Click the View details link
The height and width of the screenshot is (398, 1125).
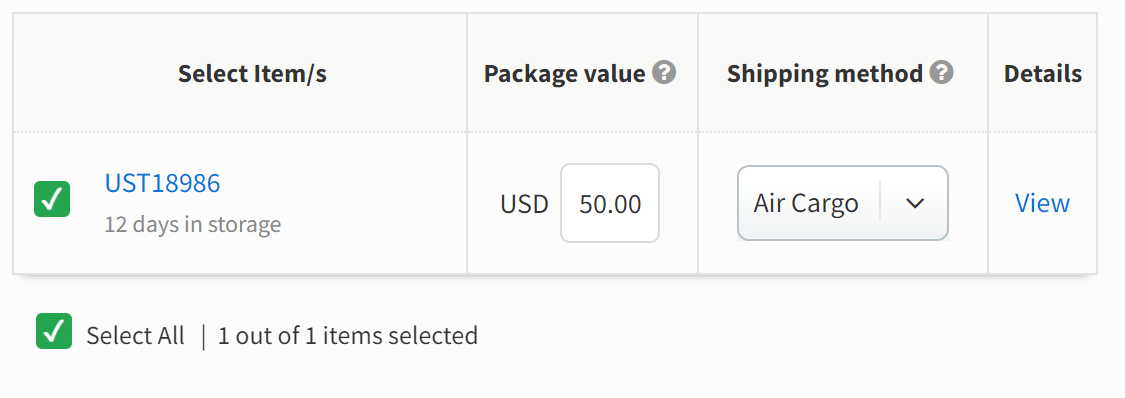pyautogui.click(x=1042, y=203)
